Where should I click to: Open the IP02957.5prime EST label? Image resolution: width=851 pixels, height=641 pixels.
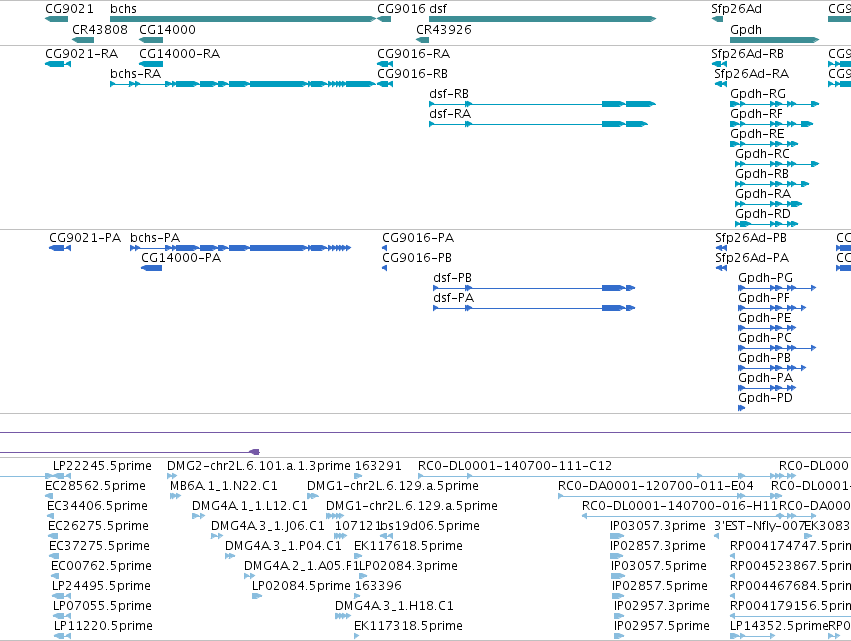click(x=662, y=626)
